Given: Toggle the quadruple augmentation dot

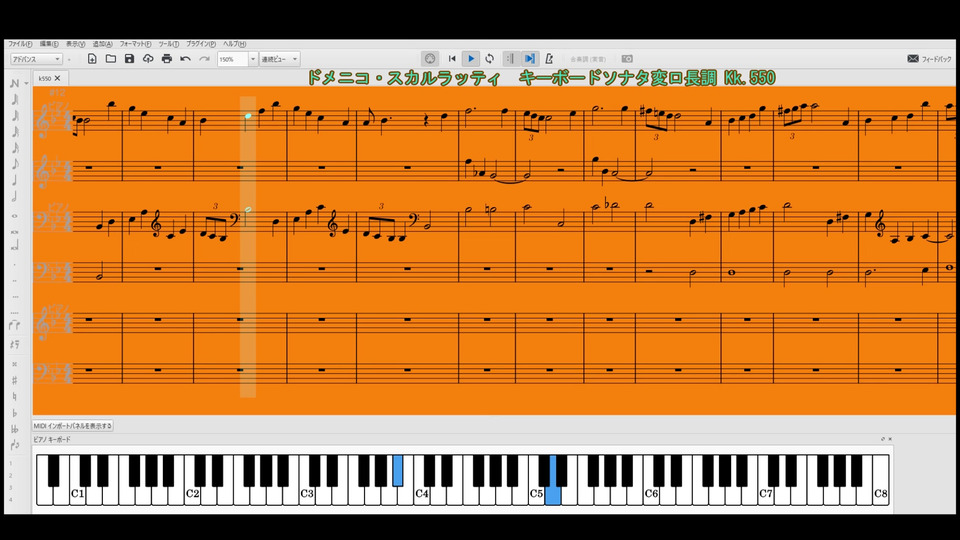Looking at the screenshot, I should click(x=15, y=312).
